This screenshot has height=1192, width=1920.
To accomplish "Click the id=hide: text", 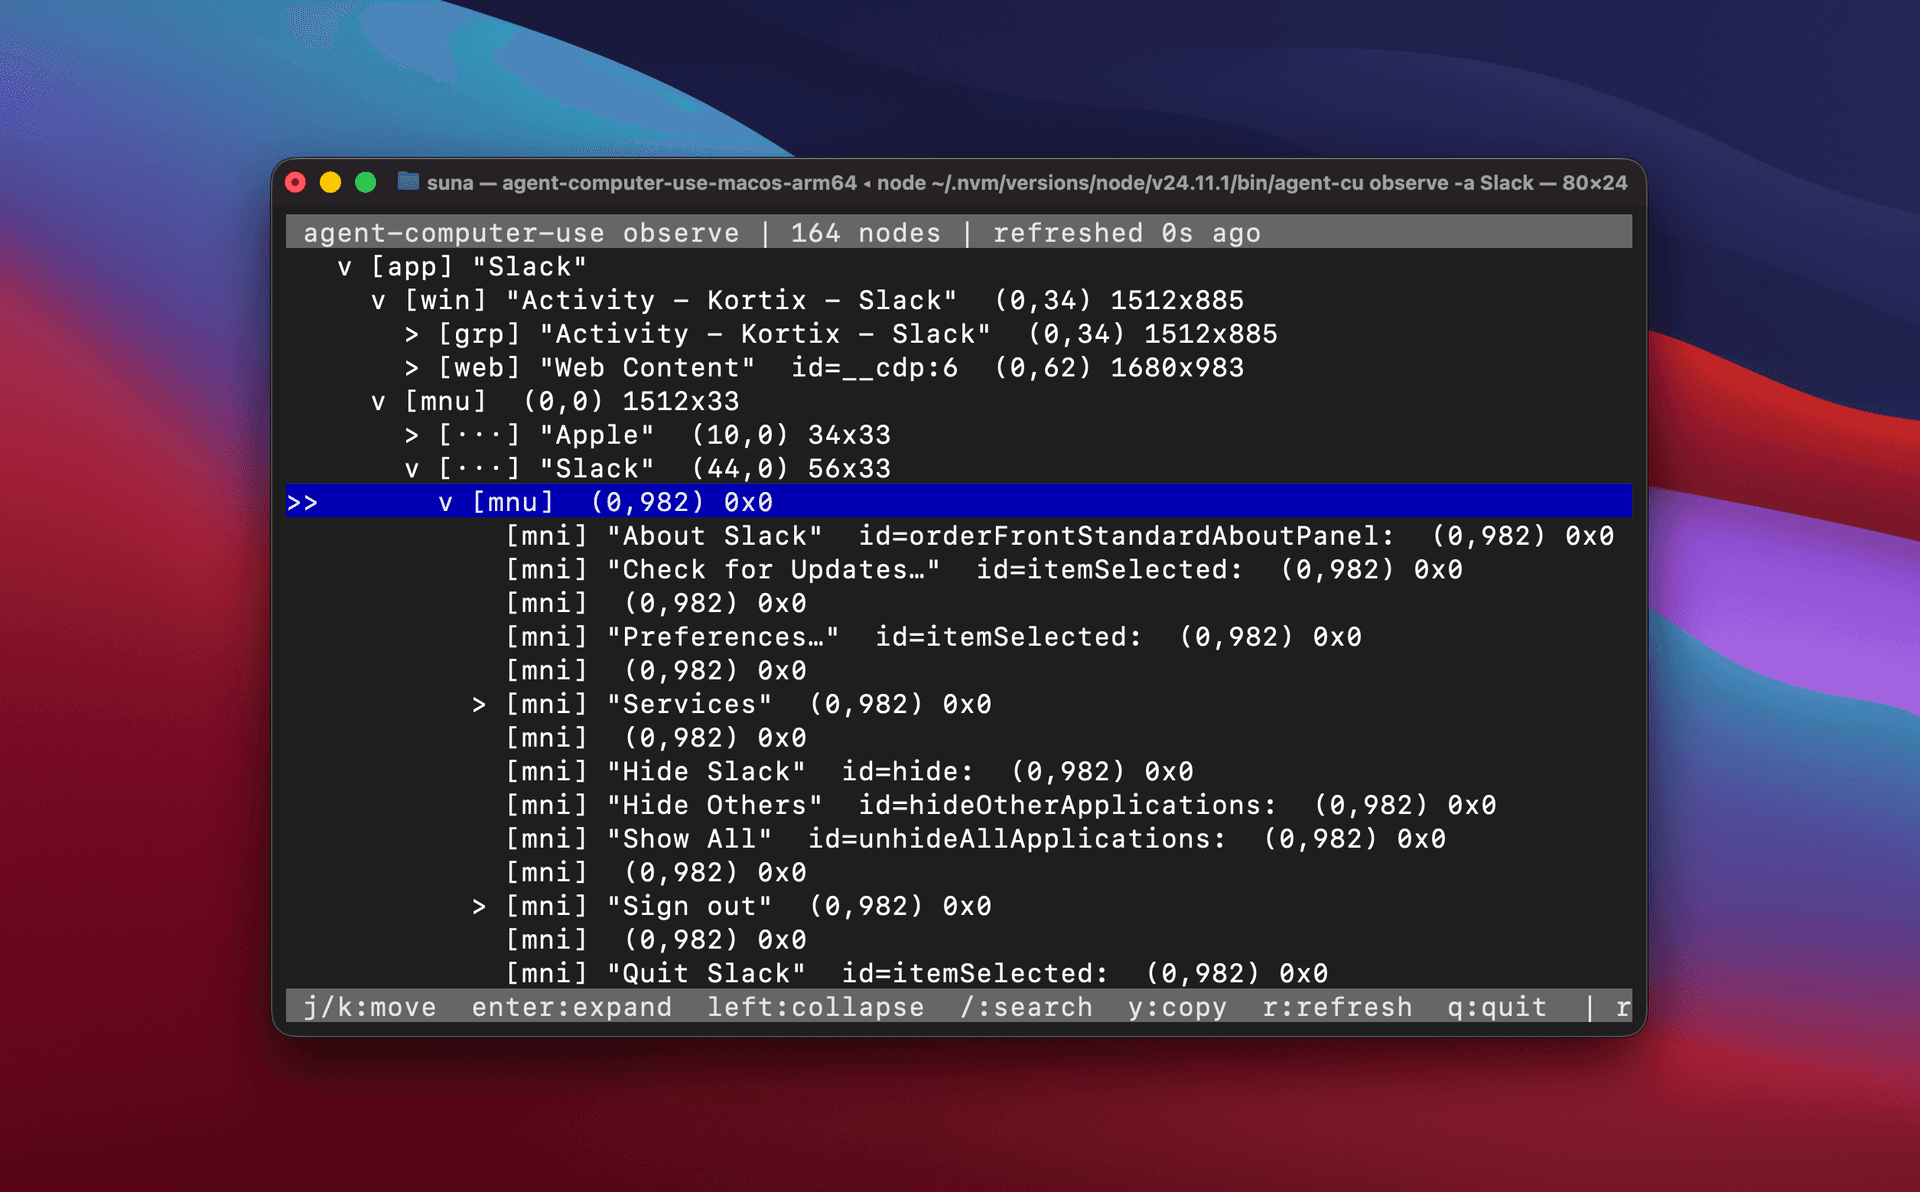I will pos(908,772).
